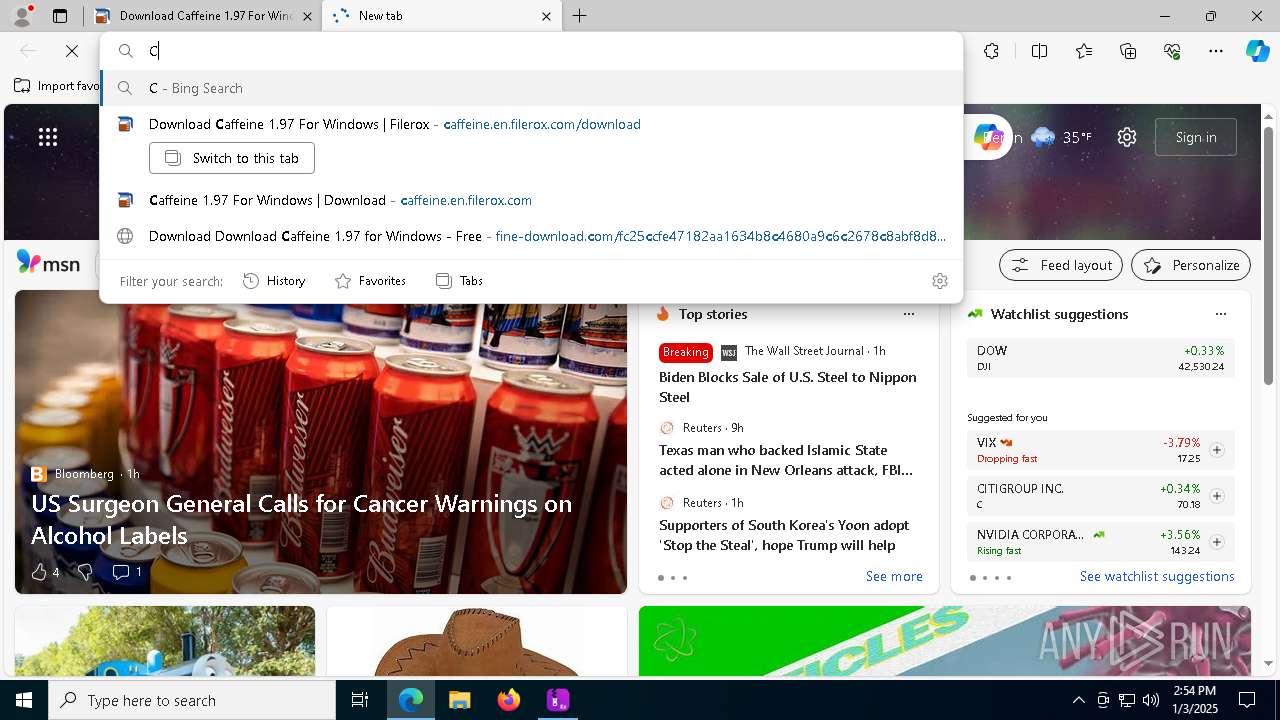Show hidden system tray icons
Image resolution: width=1280 pixels, height=720 pixels.
coord(1078,700)
